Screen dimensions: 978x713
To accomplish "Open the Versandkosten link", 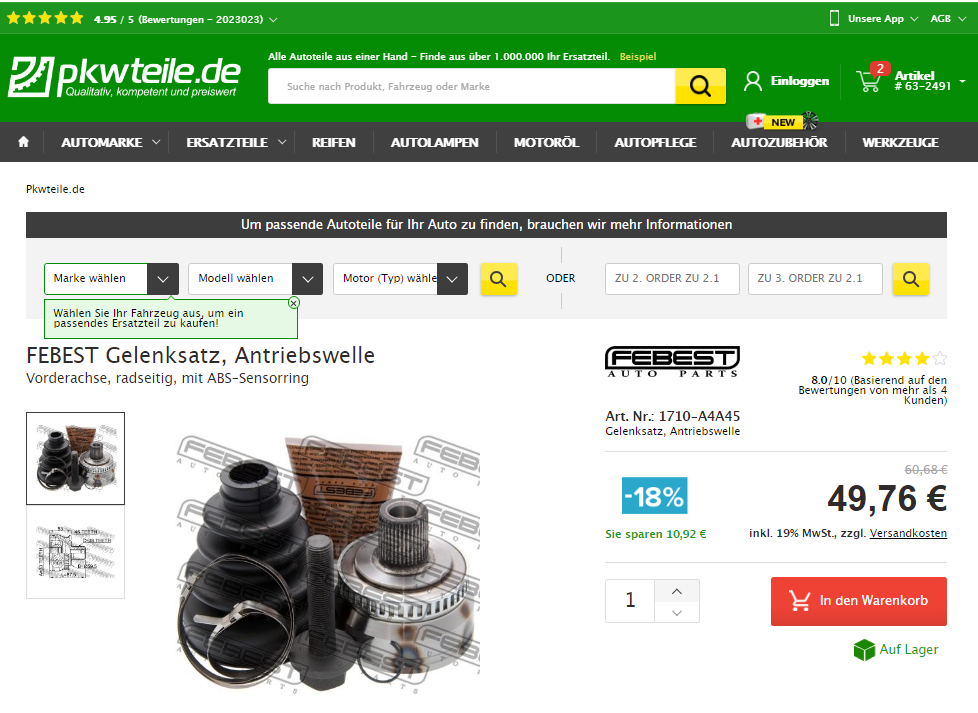I will [x=908, y=533].
